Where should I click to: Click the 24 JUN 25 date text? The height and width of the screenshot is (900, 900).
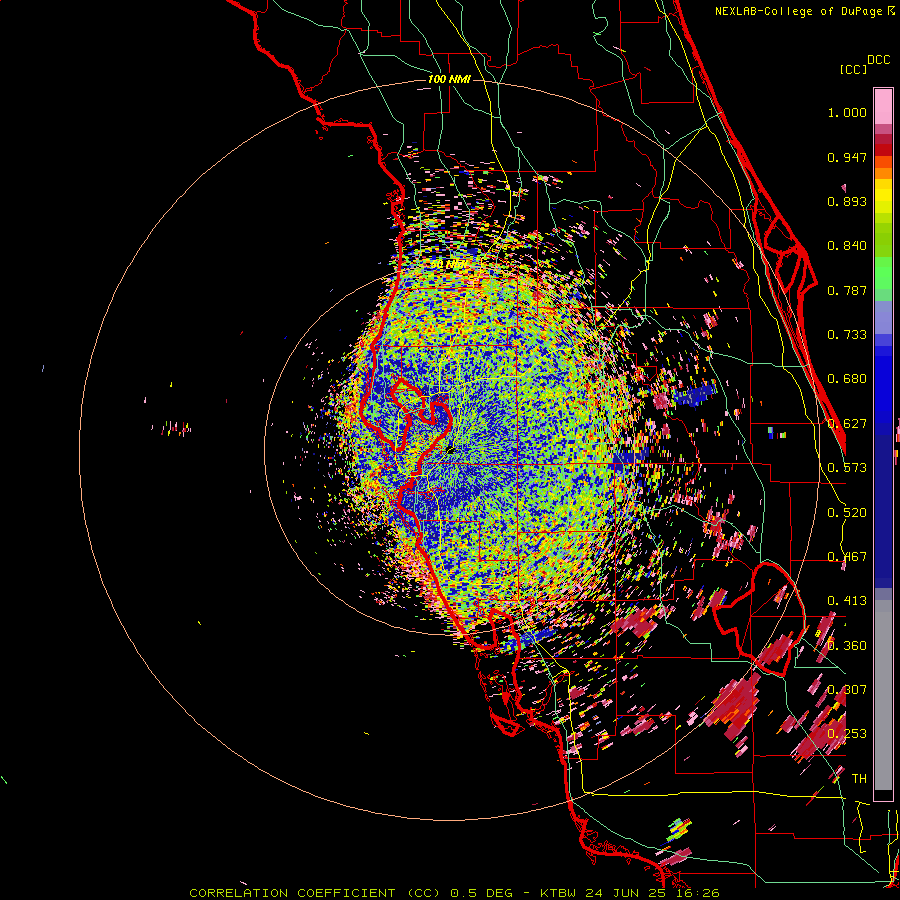(627, 893)
